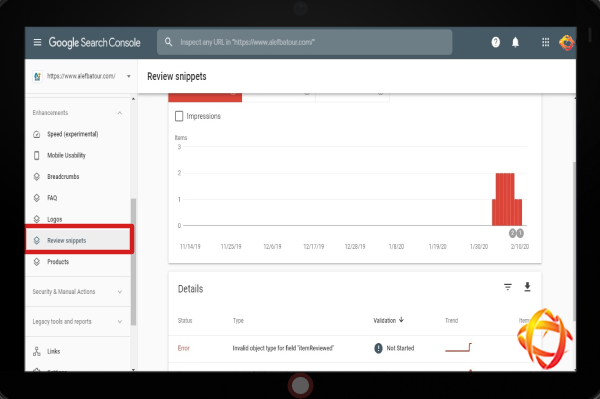Viewport: 600px width, 399px height.
Task: Click the red bars in the chart
Action: point(507,199)
